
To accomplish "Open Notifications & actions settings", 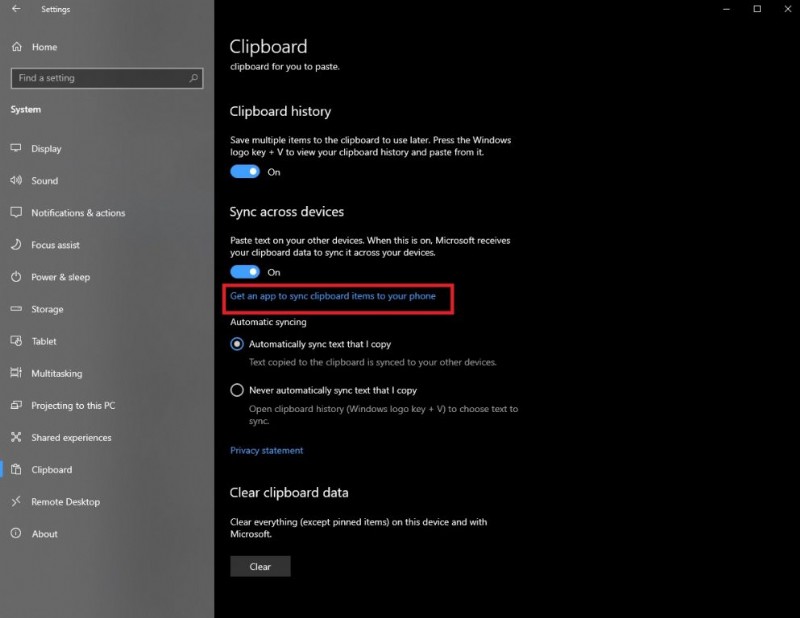I will tap(16, 213).
